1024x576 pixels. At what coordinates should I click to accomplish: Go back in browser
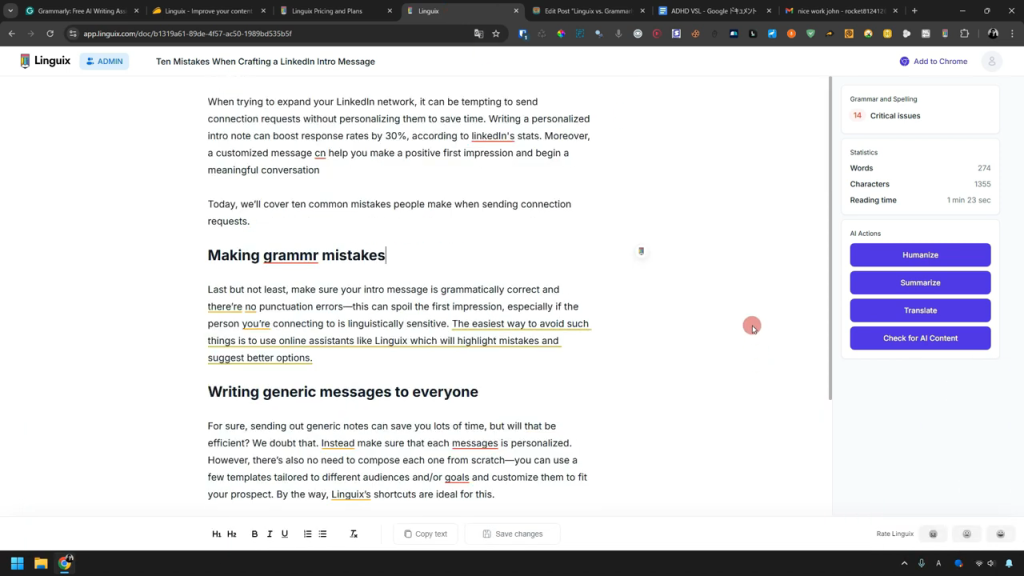tap(12, 33)
